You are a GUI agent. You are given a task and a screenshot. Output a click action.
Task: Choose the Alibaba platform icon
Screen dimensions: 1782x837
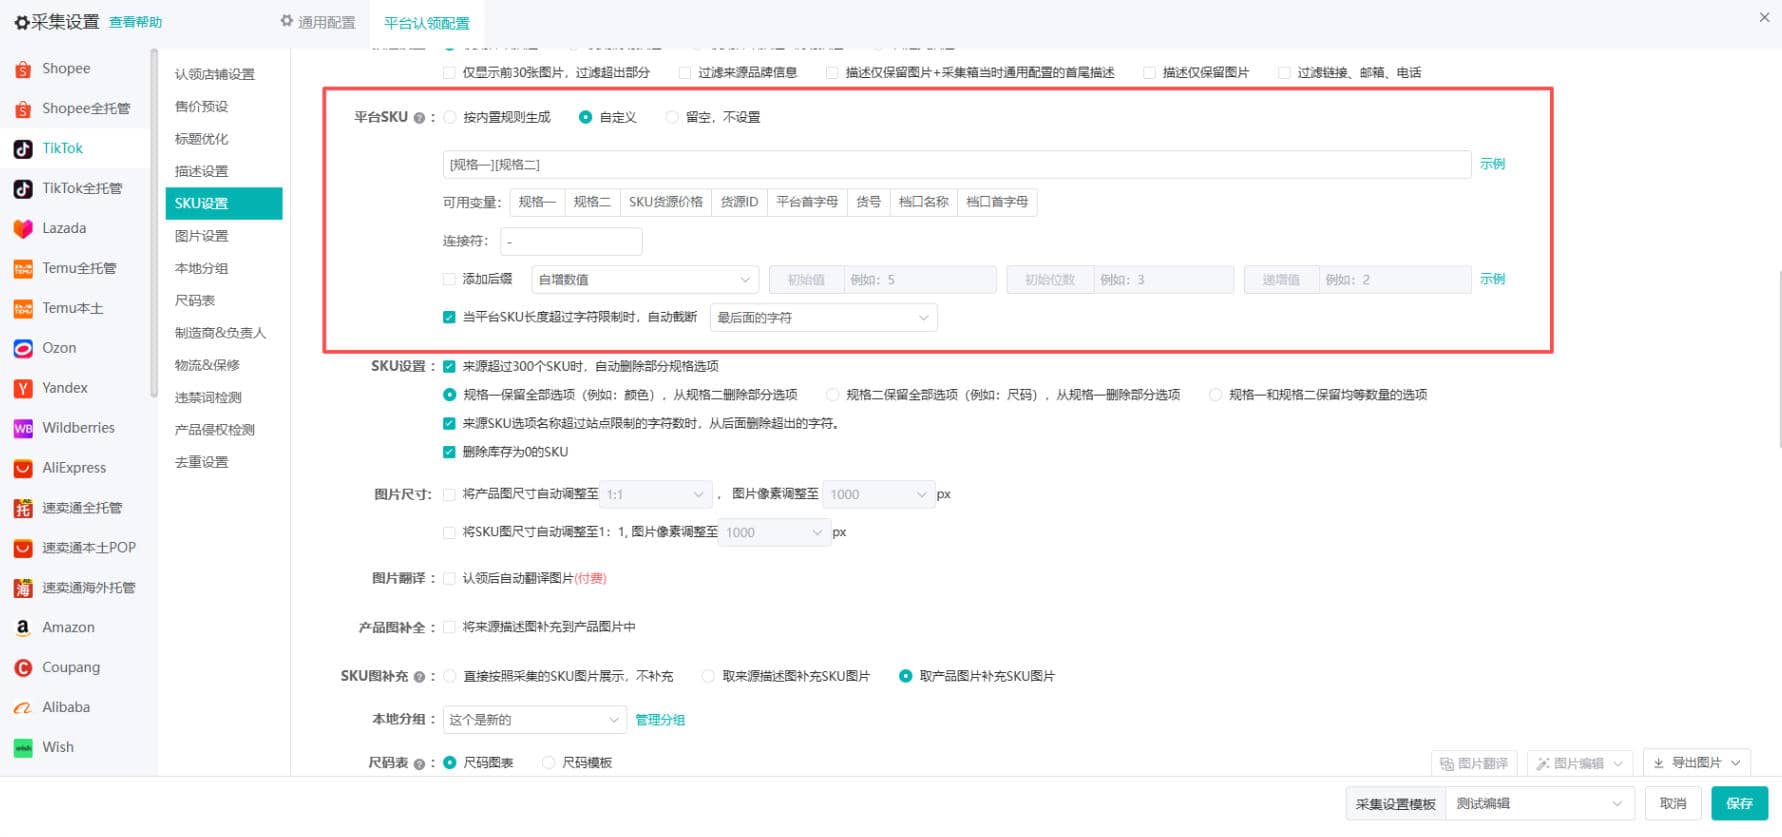click(x=23, y=708)
